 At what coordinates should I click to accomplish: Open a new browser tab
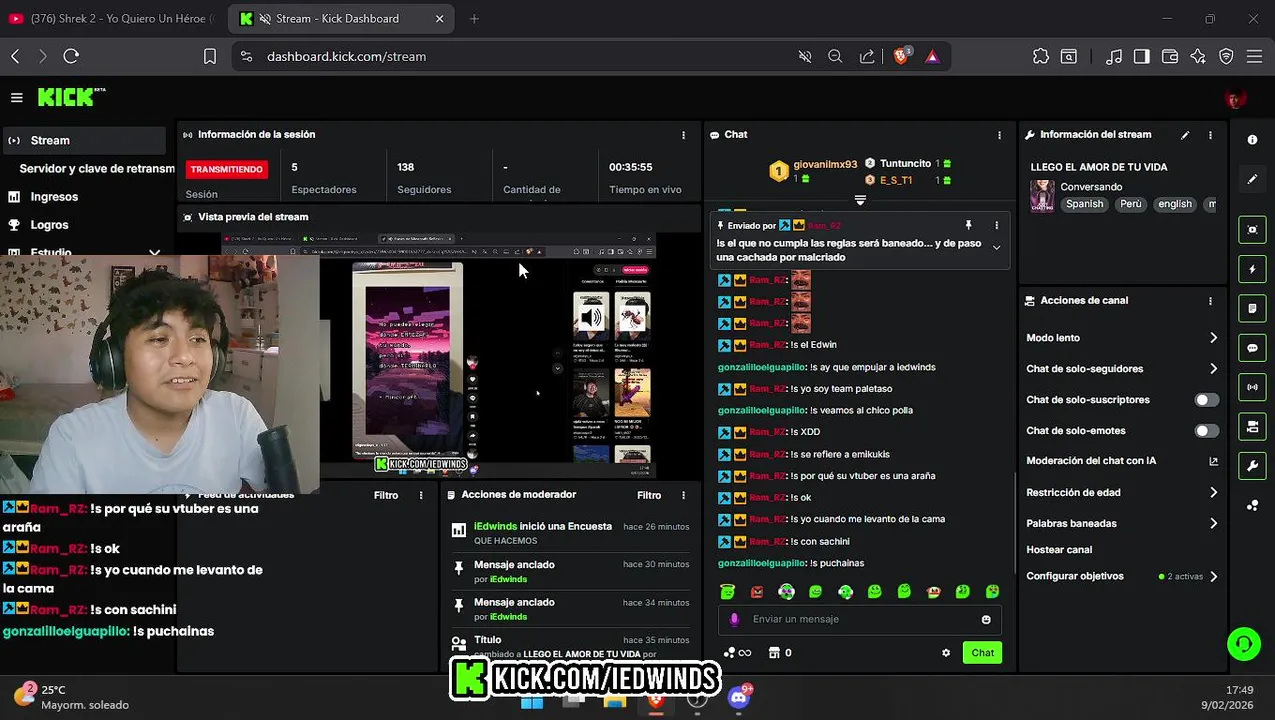(x=474, y=18)
